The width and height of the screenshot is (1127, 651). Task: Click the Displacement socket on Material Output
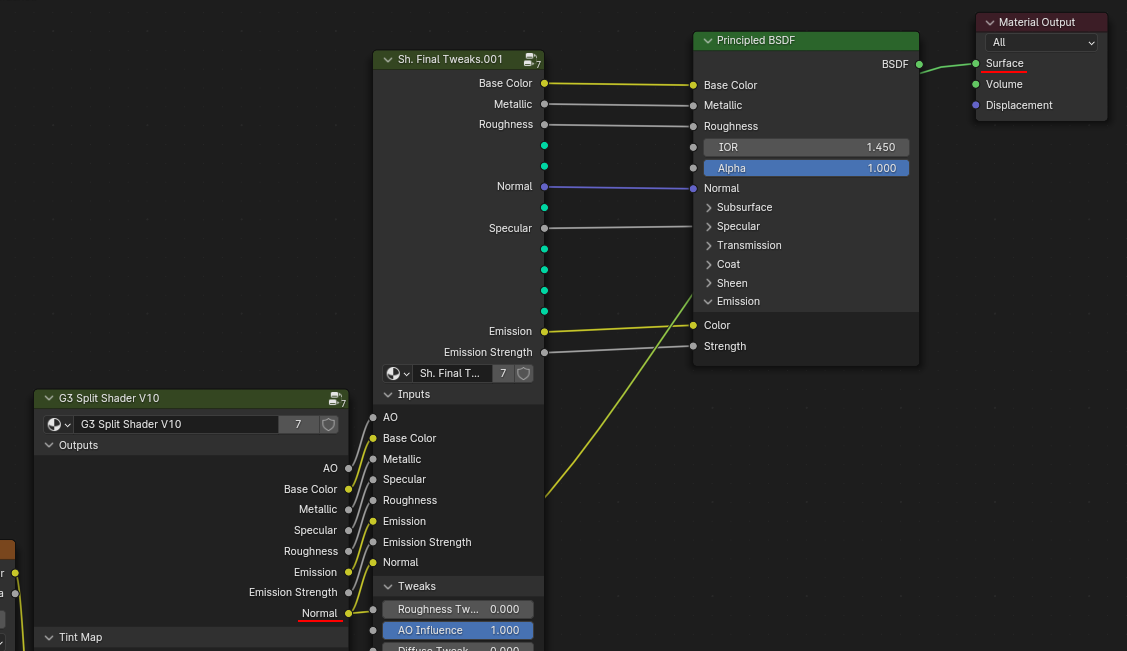click(976, 105)
